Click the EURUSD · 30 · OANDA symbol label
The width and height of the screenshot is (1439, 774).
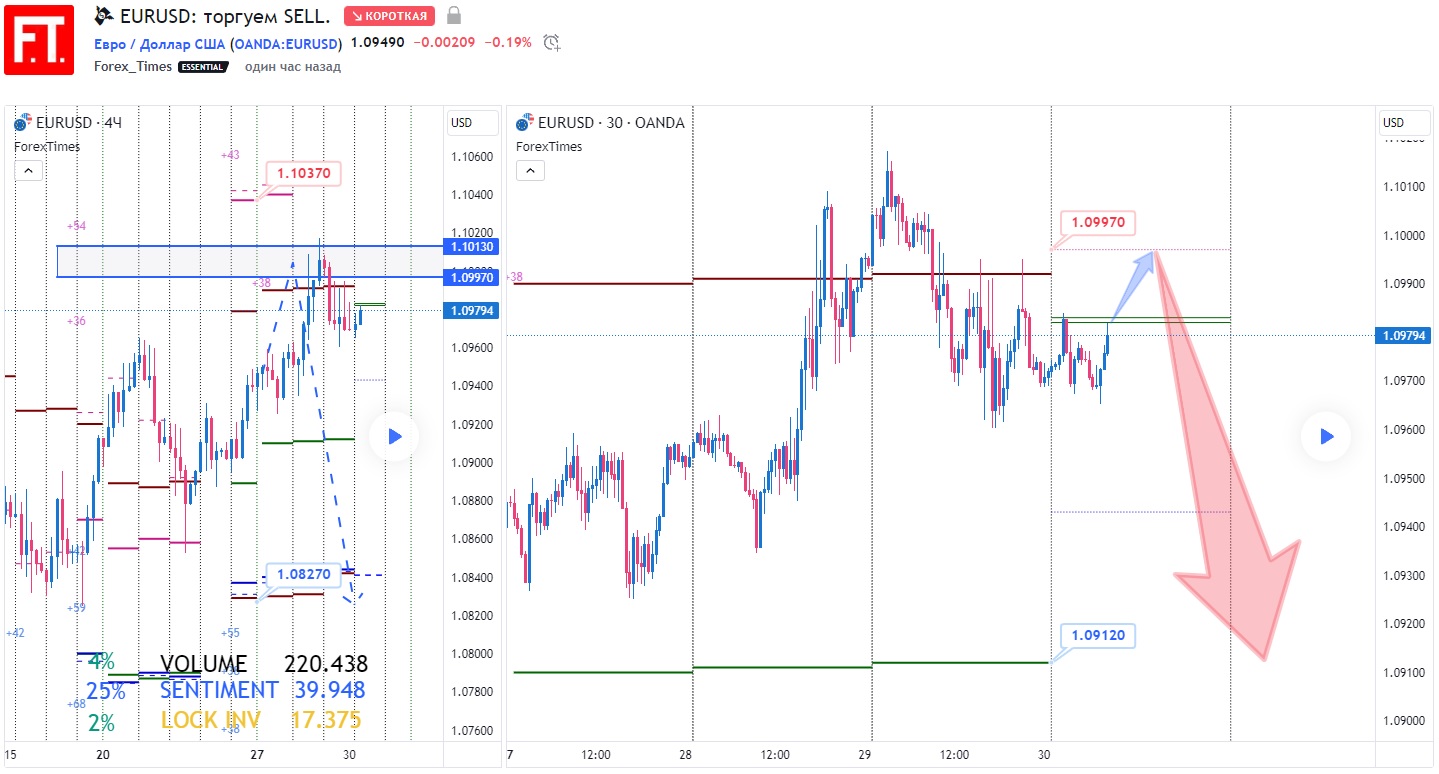coord(611,123)
